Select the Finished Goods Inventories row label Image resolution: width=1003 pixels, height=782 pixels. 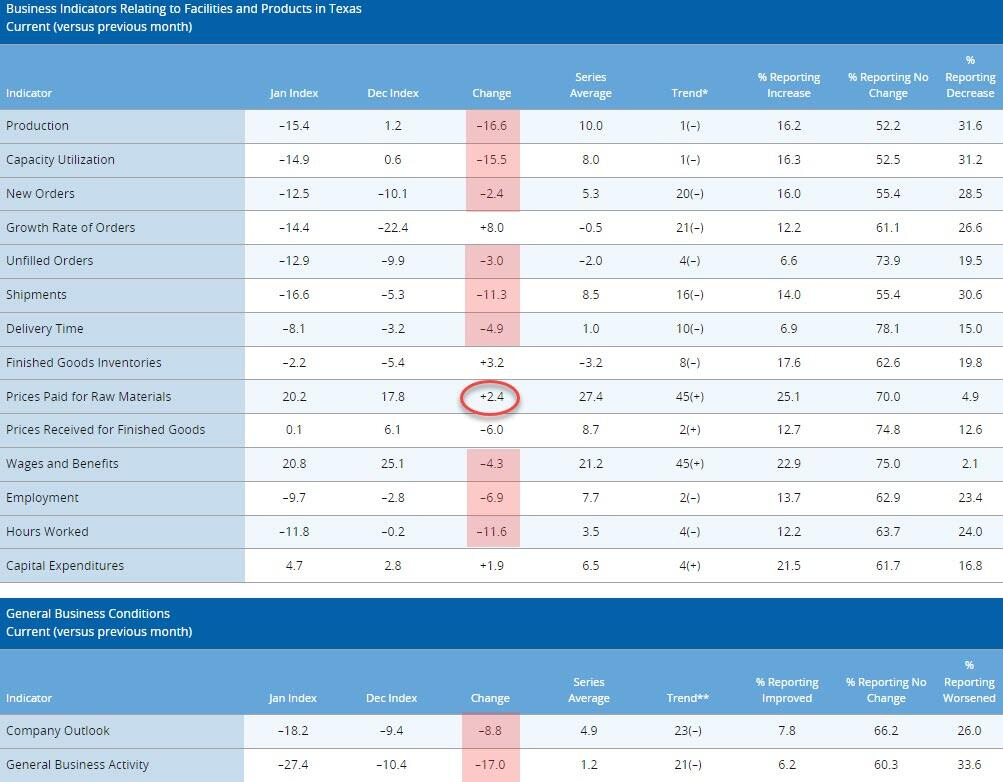point(83,363)
